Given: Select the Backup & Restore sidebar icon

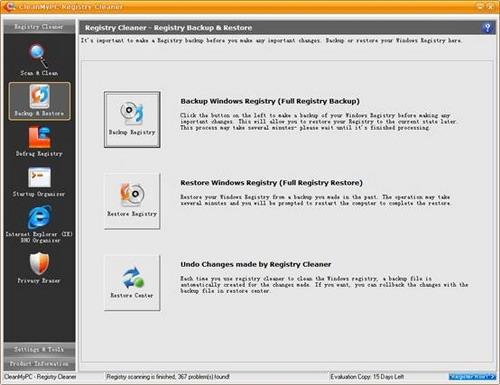Looking at the screenshot, I should (40, 101).
